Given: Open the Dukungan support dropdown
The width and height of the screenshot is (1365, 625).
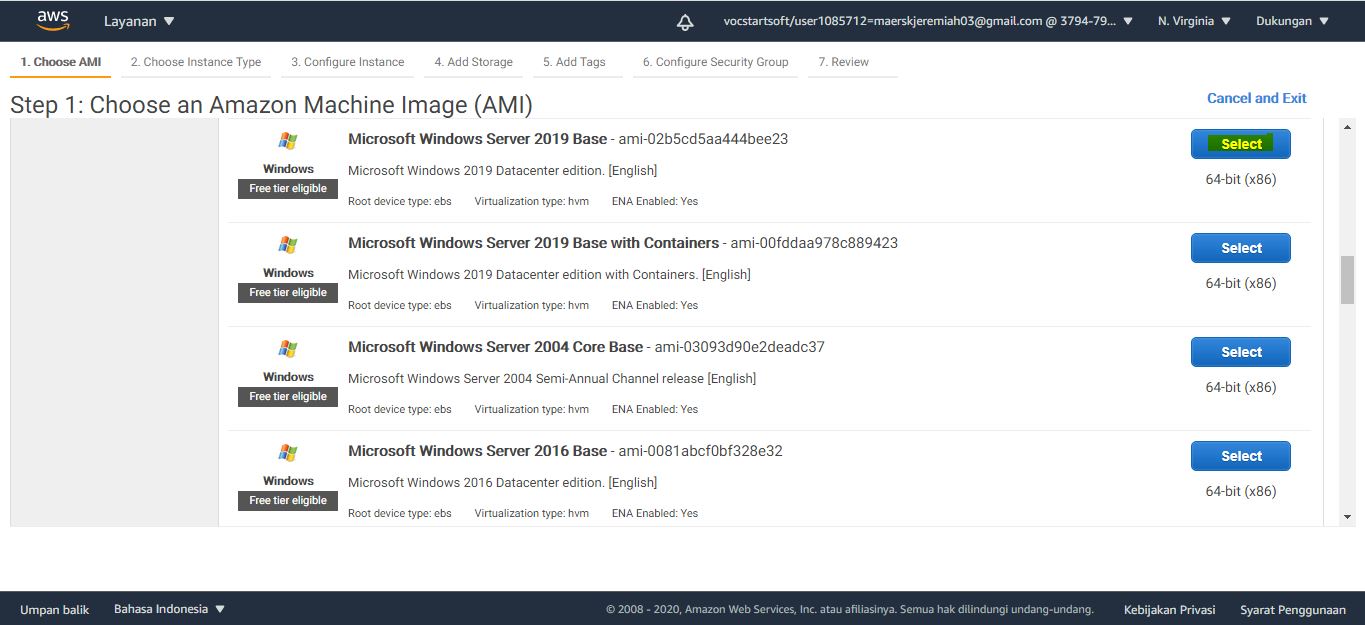Looking at the screenshot, I should click(1292, 21).
